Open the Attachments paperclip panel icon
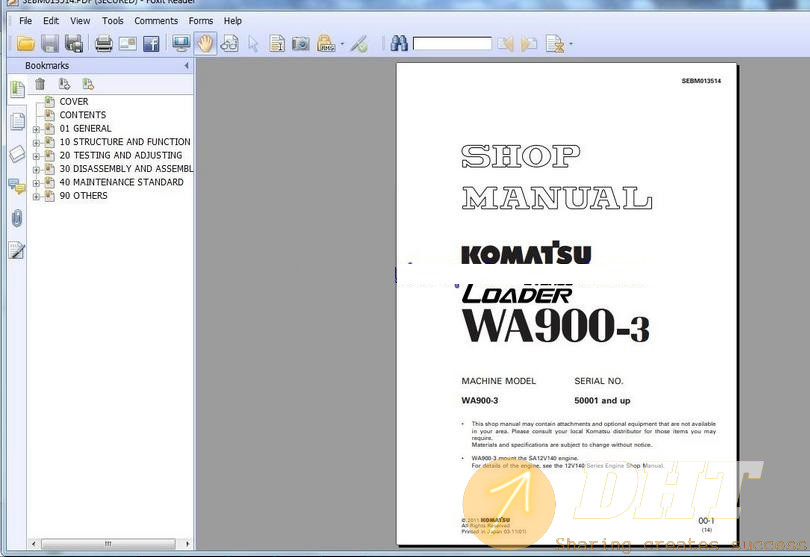Screen dimensions: 810x557 click(x=17, y=219)
